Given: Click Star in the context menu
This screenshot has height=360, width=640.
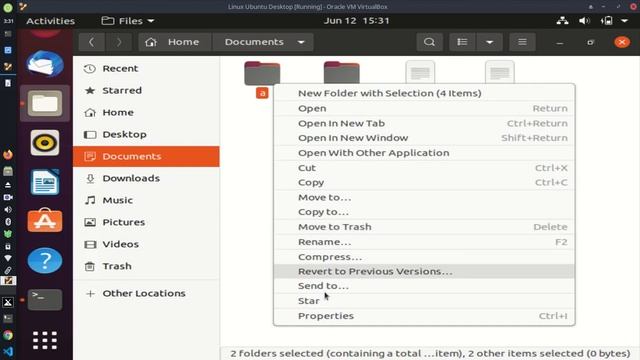Looking at the screenshot, I should pyautogui.click(x=424, y=301).
